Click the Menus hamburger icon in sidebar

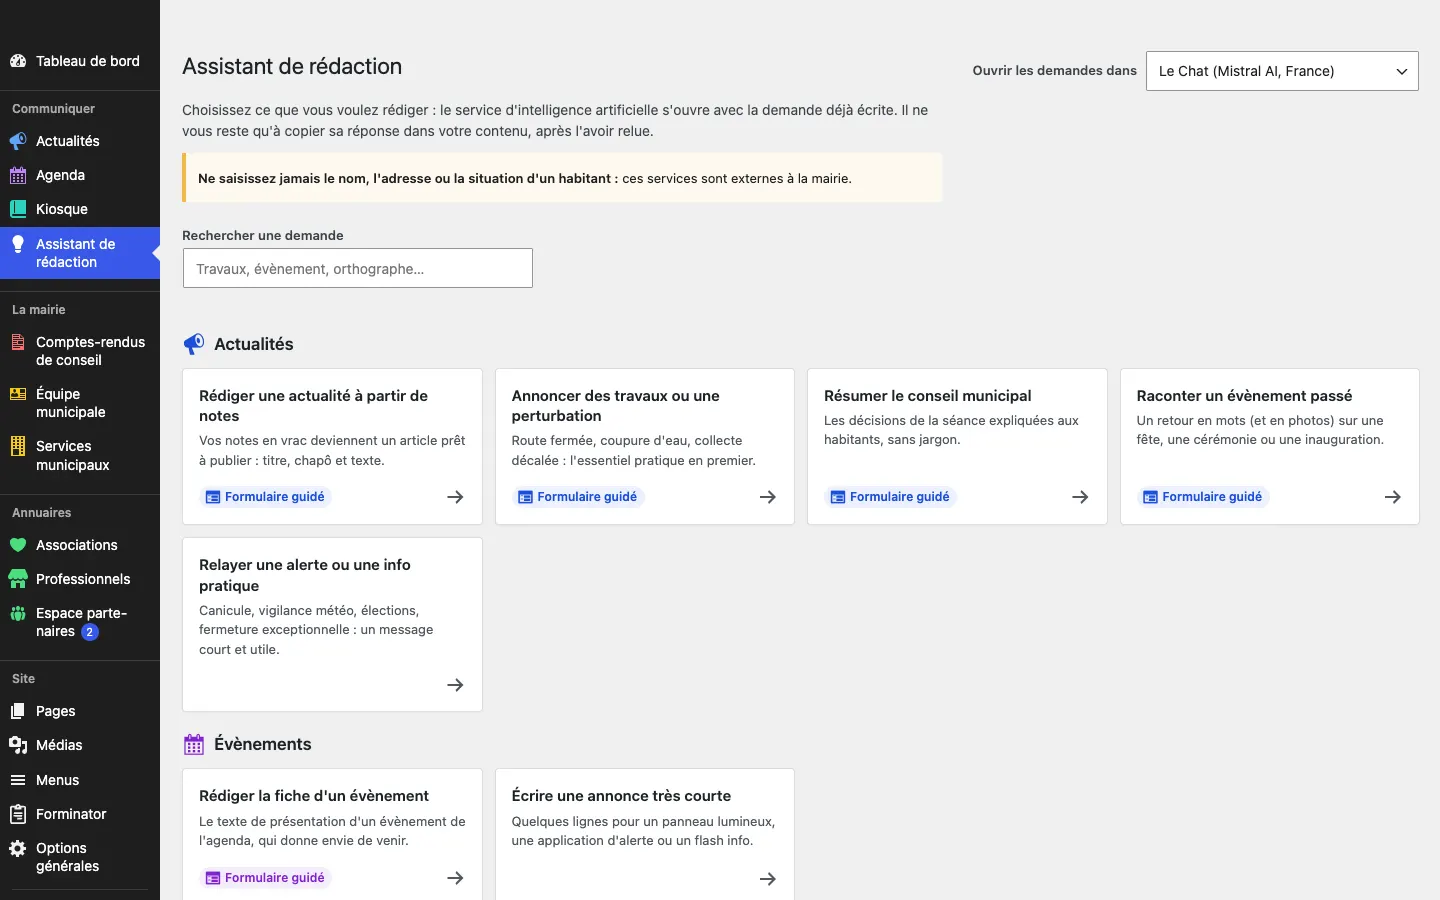pyautogui.click(x=18, y=780)
